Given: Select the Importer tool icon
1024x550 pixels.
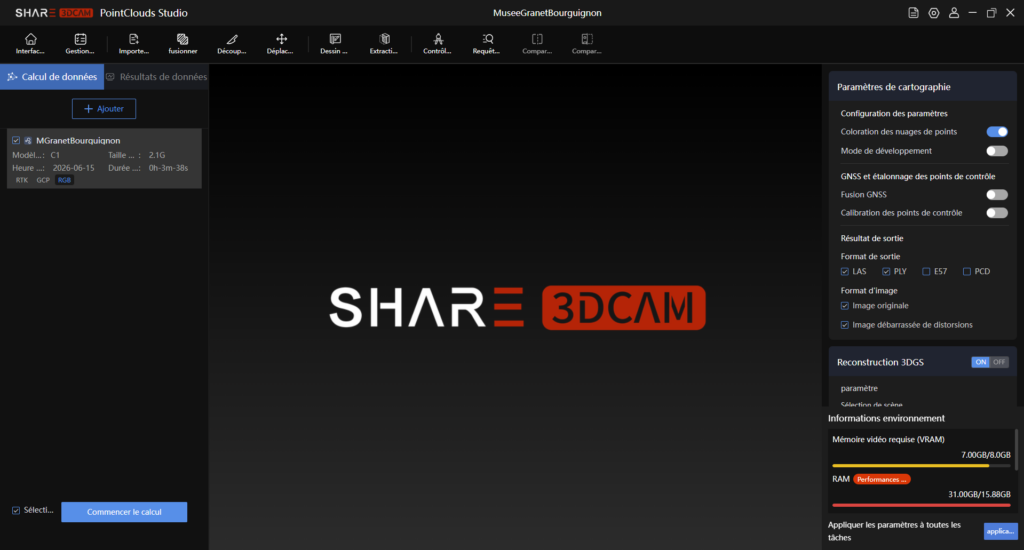Looking at the screenshot, I should (x=134, y=44).
